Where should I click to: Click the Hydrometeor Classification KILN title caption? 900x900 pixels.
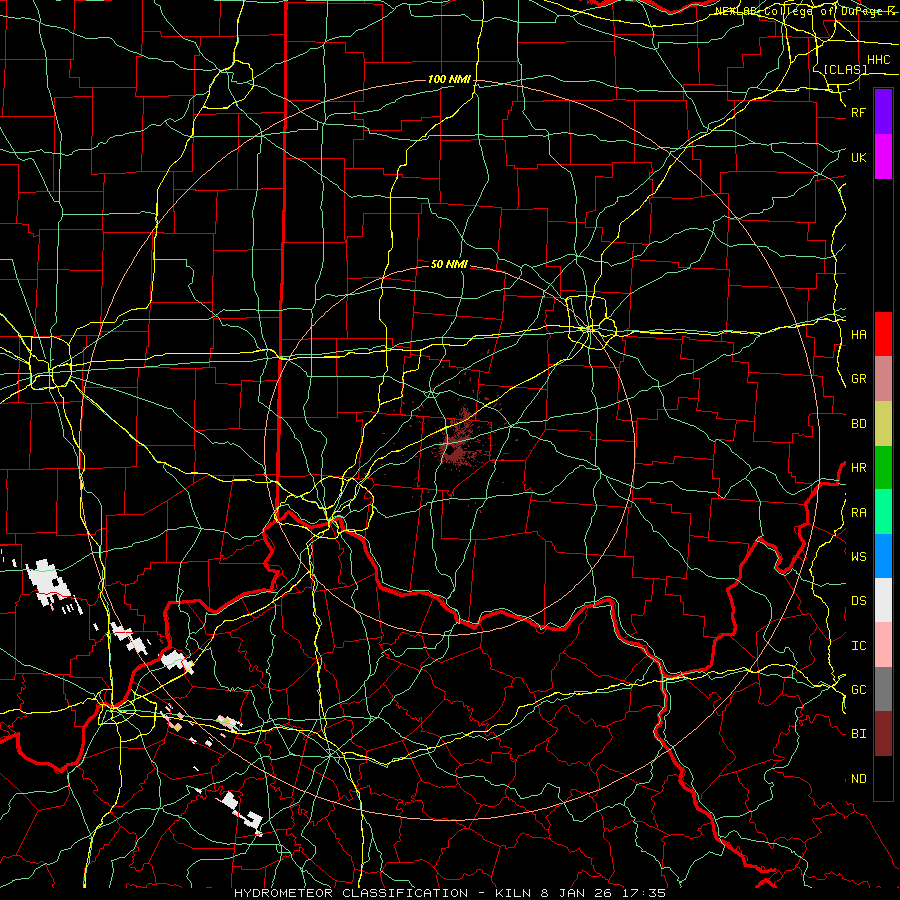tap(450, 893)
